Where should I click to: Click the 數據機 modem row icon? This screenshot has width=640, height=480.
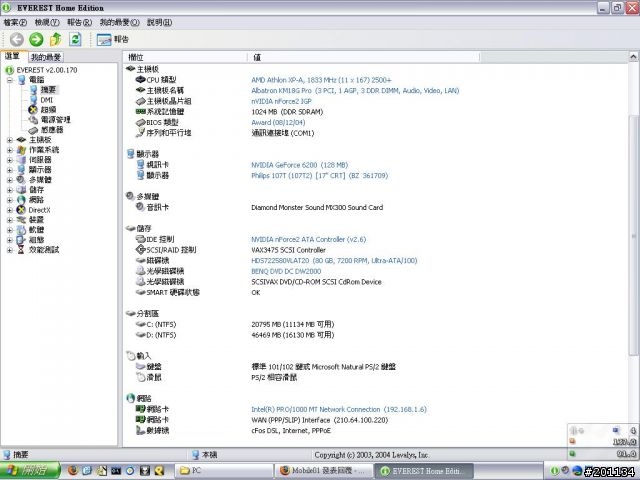[140, 430]
